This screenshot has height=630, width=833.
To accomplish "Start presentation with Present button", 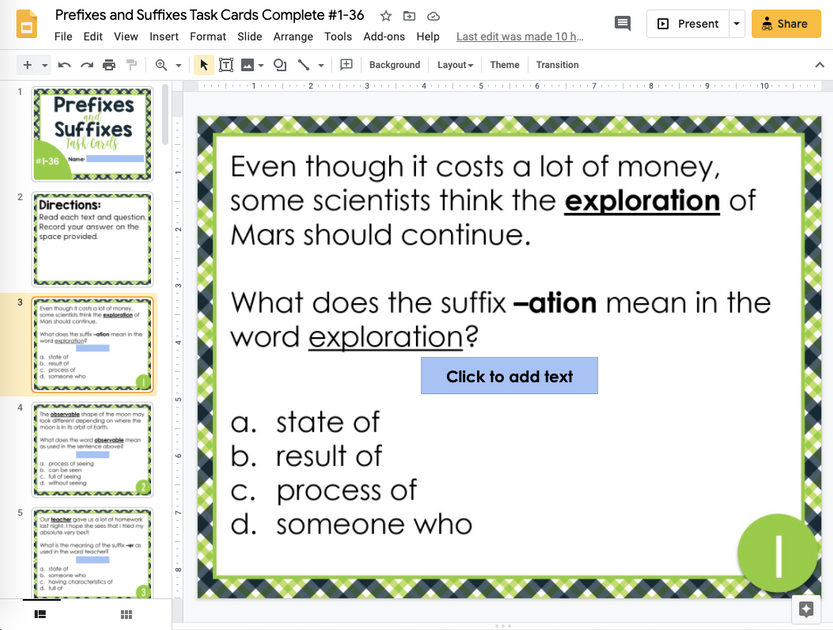I will click(x=687, y=24).
